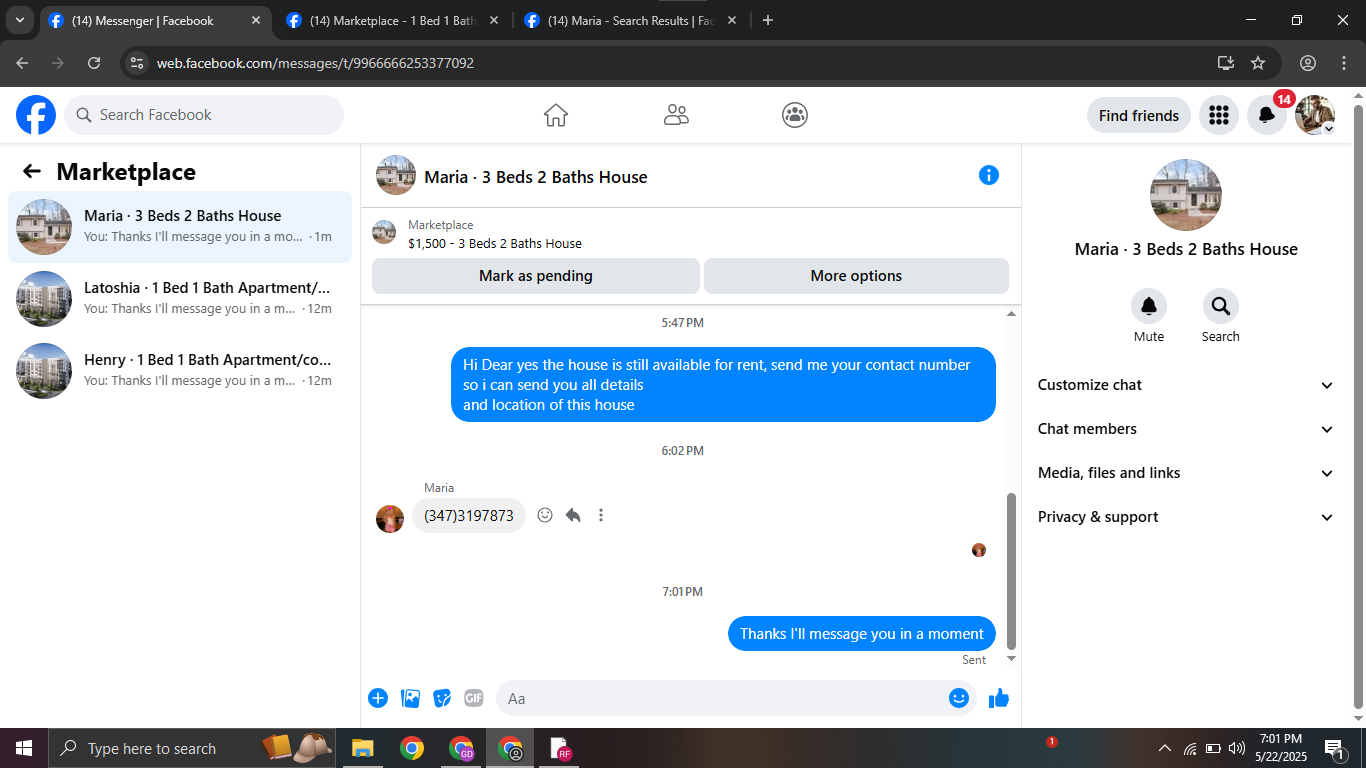Click the Mark as pending button
The image size is (1366, 768).
[536, 276]
